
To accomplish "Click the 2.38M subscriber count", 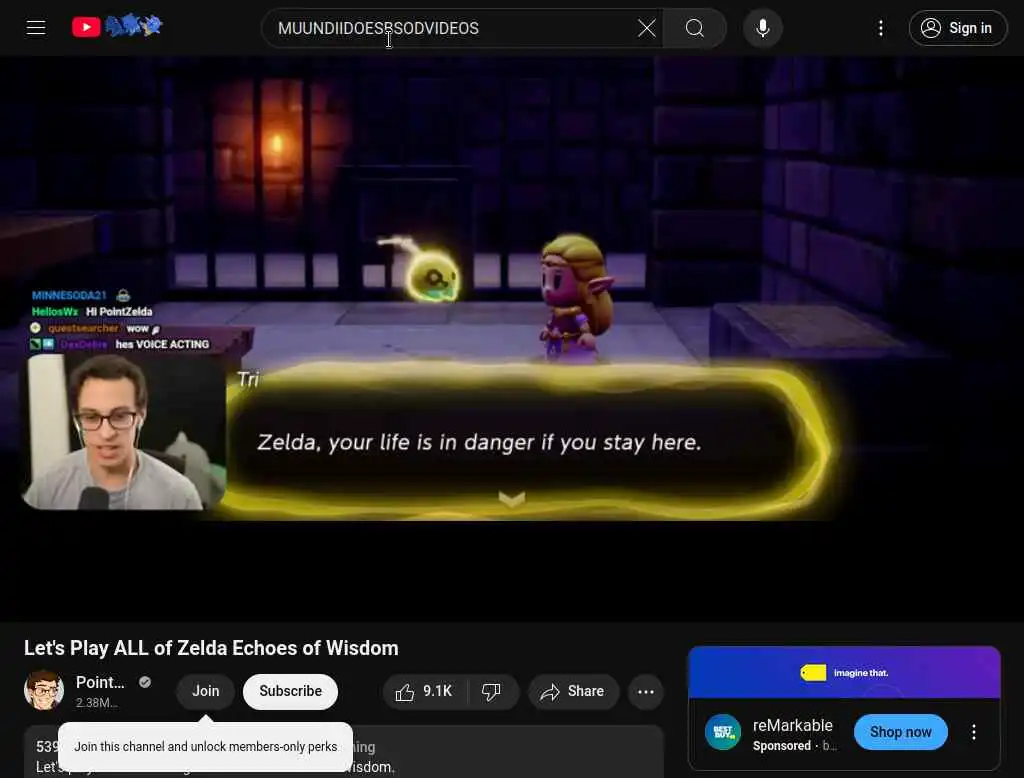I will pyautogui.click(x=97, y=703).
